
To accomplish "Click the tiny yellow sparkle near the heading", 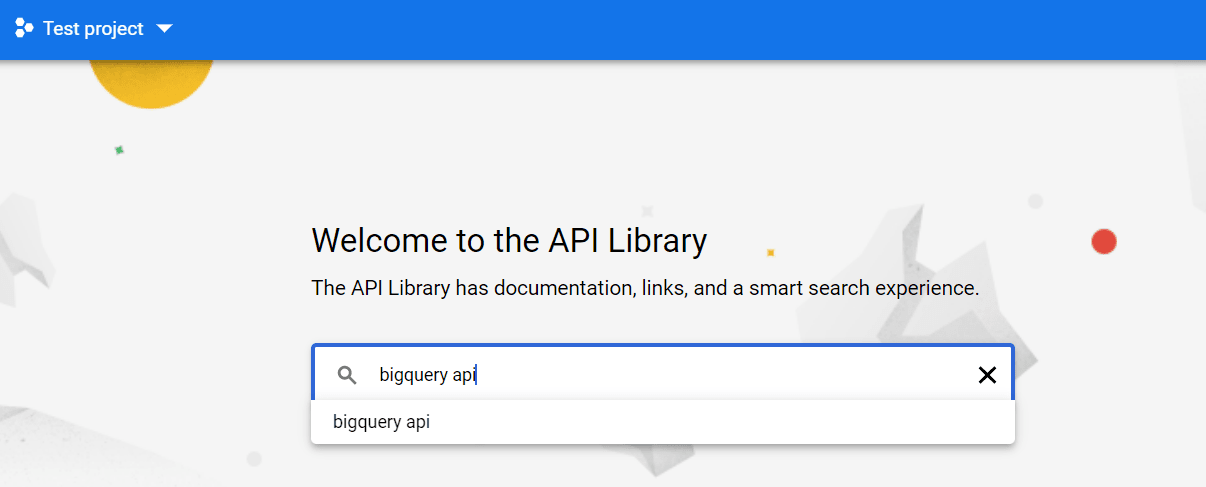I will click(770, 252).
